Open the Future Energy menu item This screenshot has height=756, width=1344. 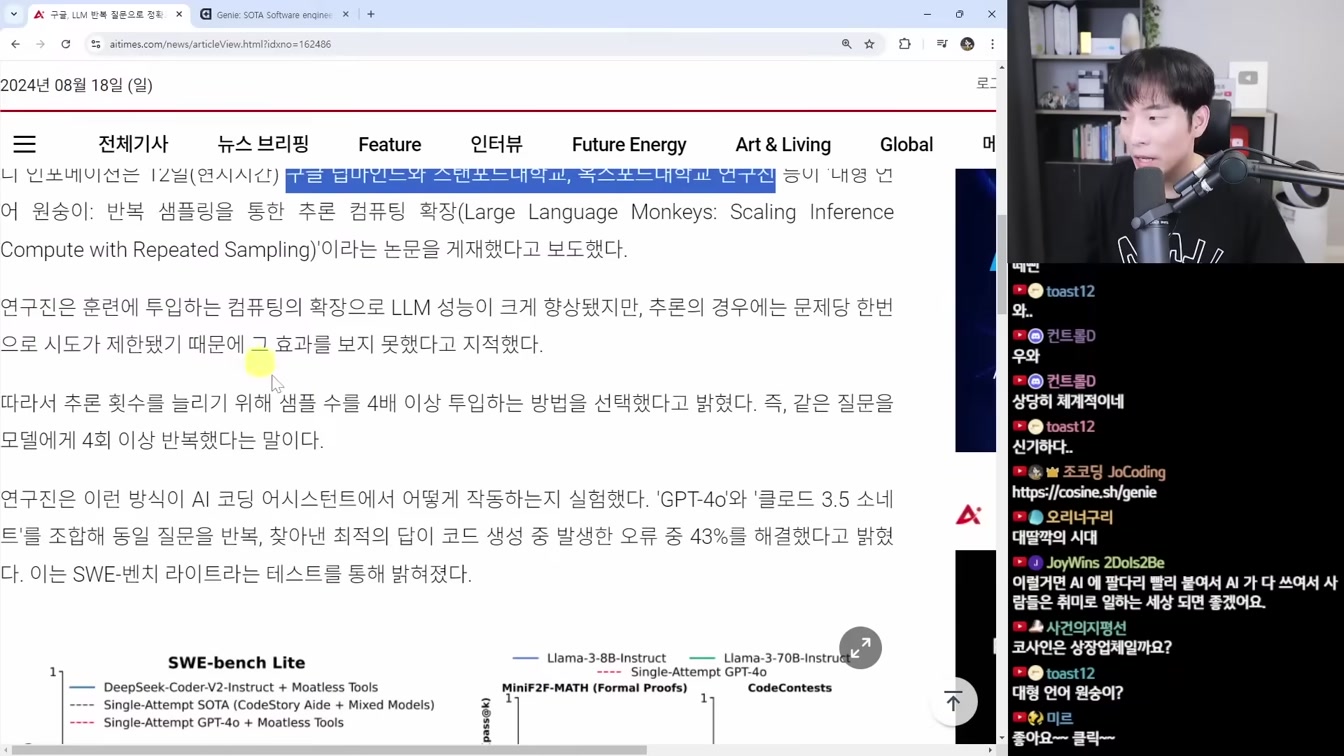coord(629,145)
